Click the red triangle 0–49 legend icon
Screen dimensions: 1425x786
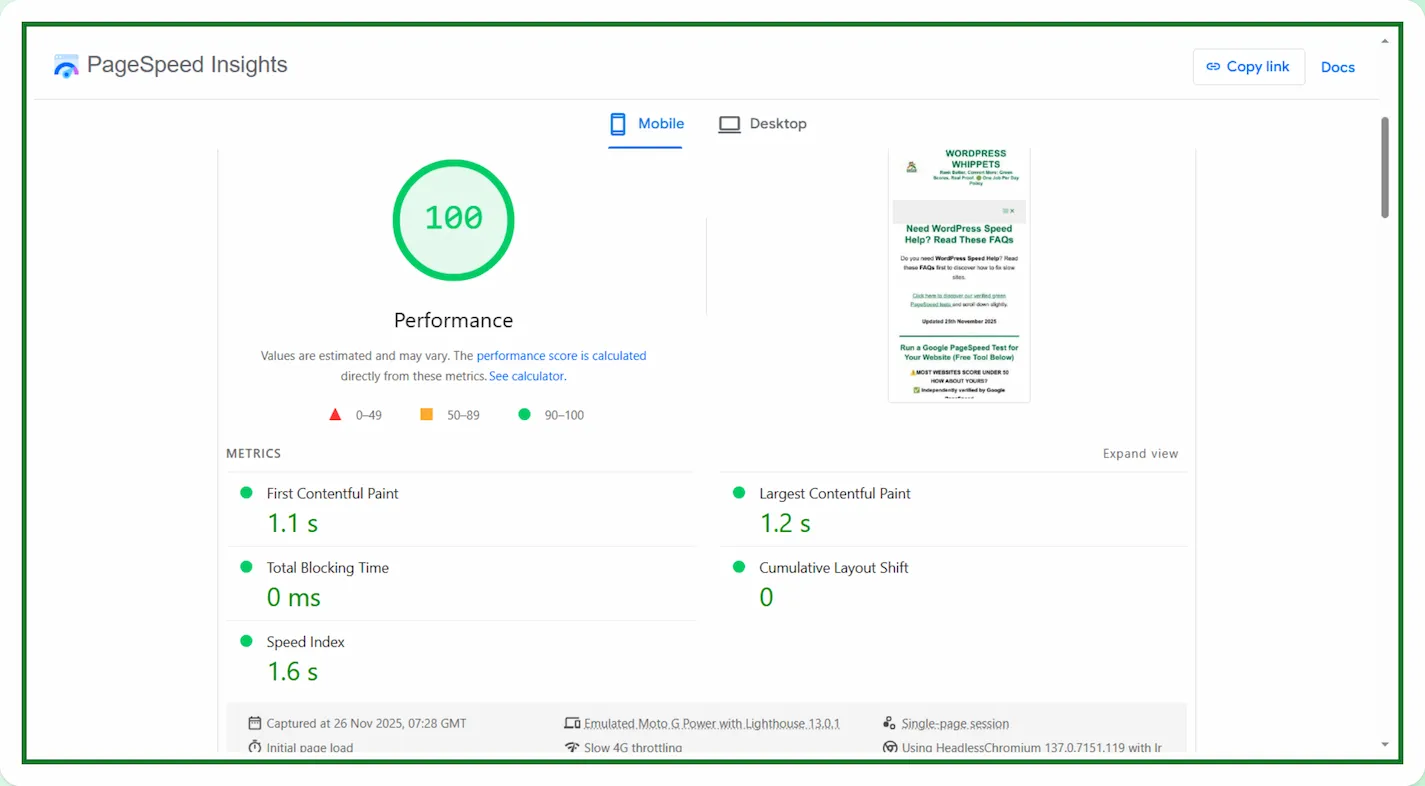point(335,414)
